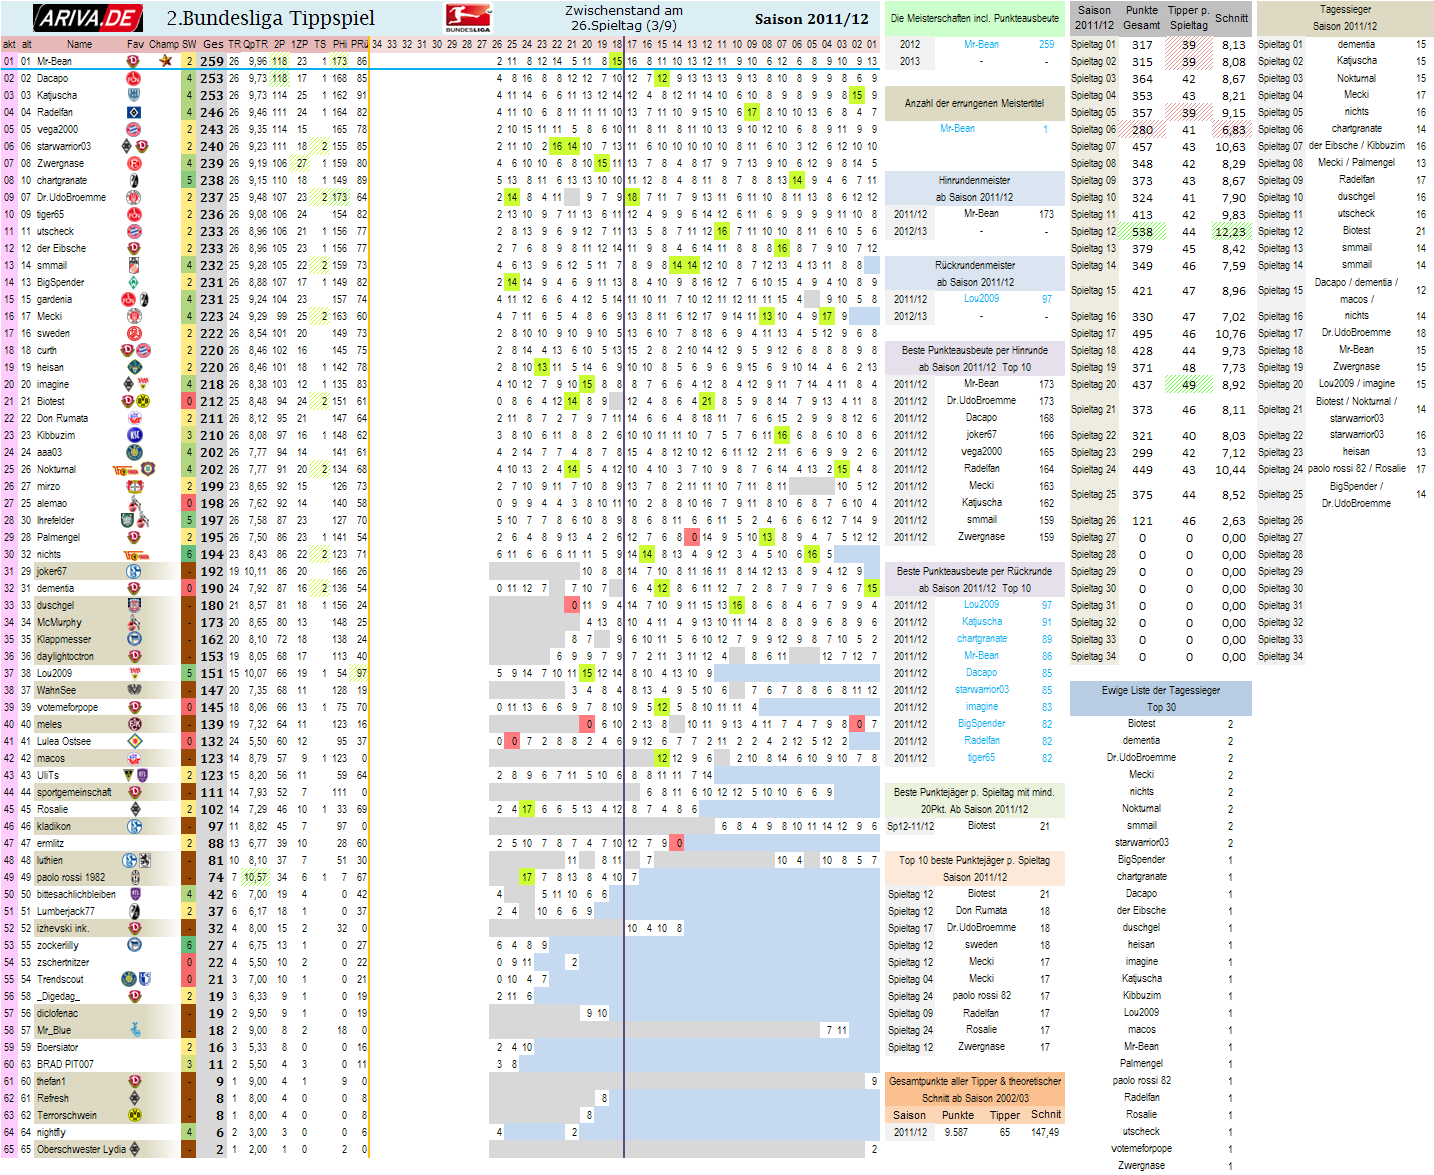Click the 'QpTR' column header
The width and height of the screenshot is (1434, 1175).
pyautogui.click(x=256, y=44)
